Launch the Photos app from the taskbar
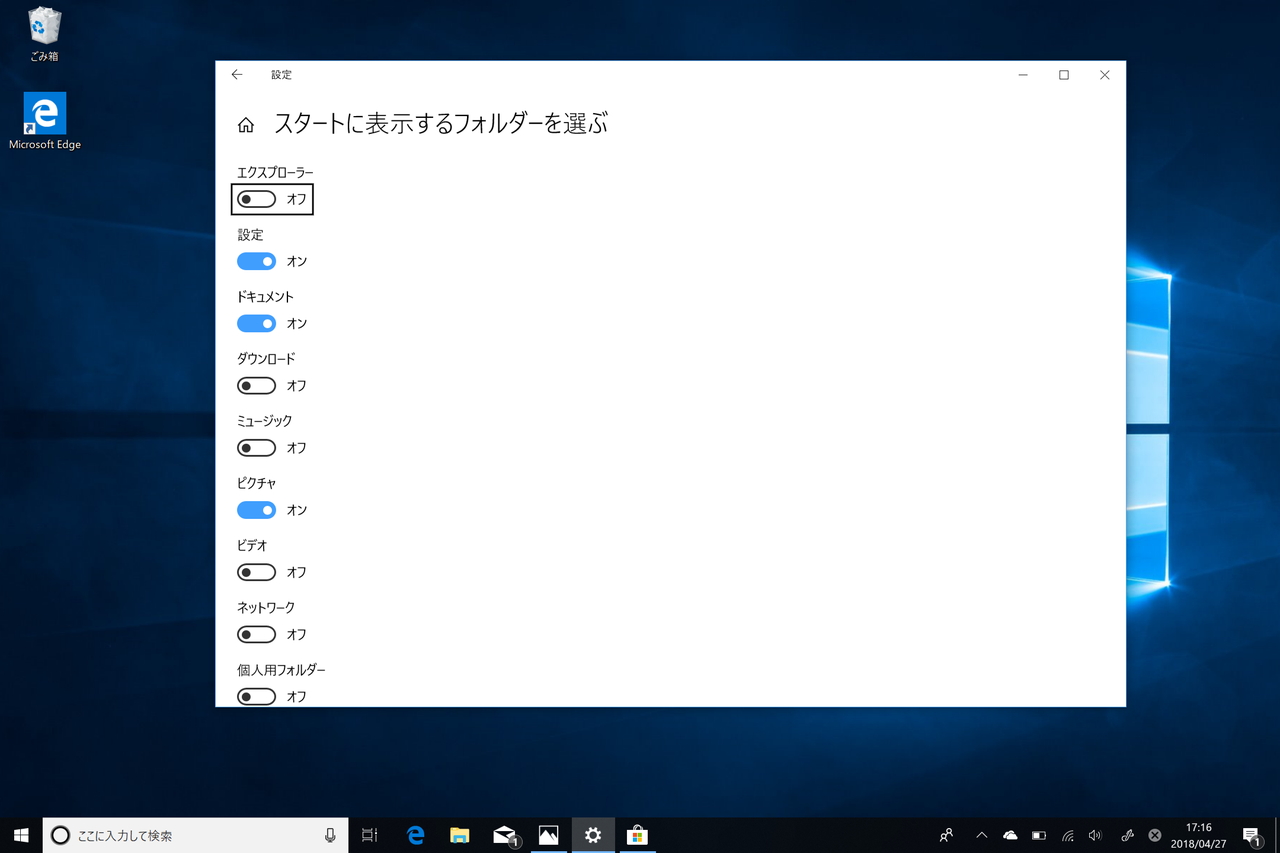 point(548,835)
